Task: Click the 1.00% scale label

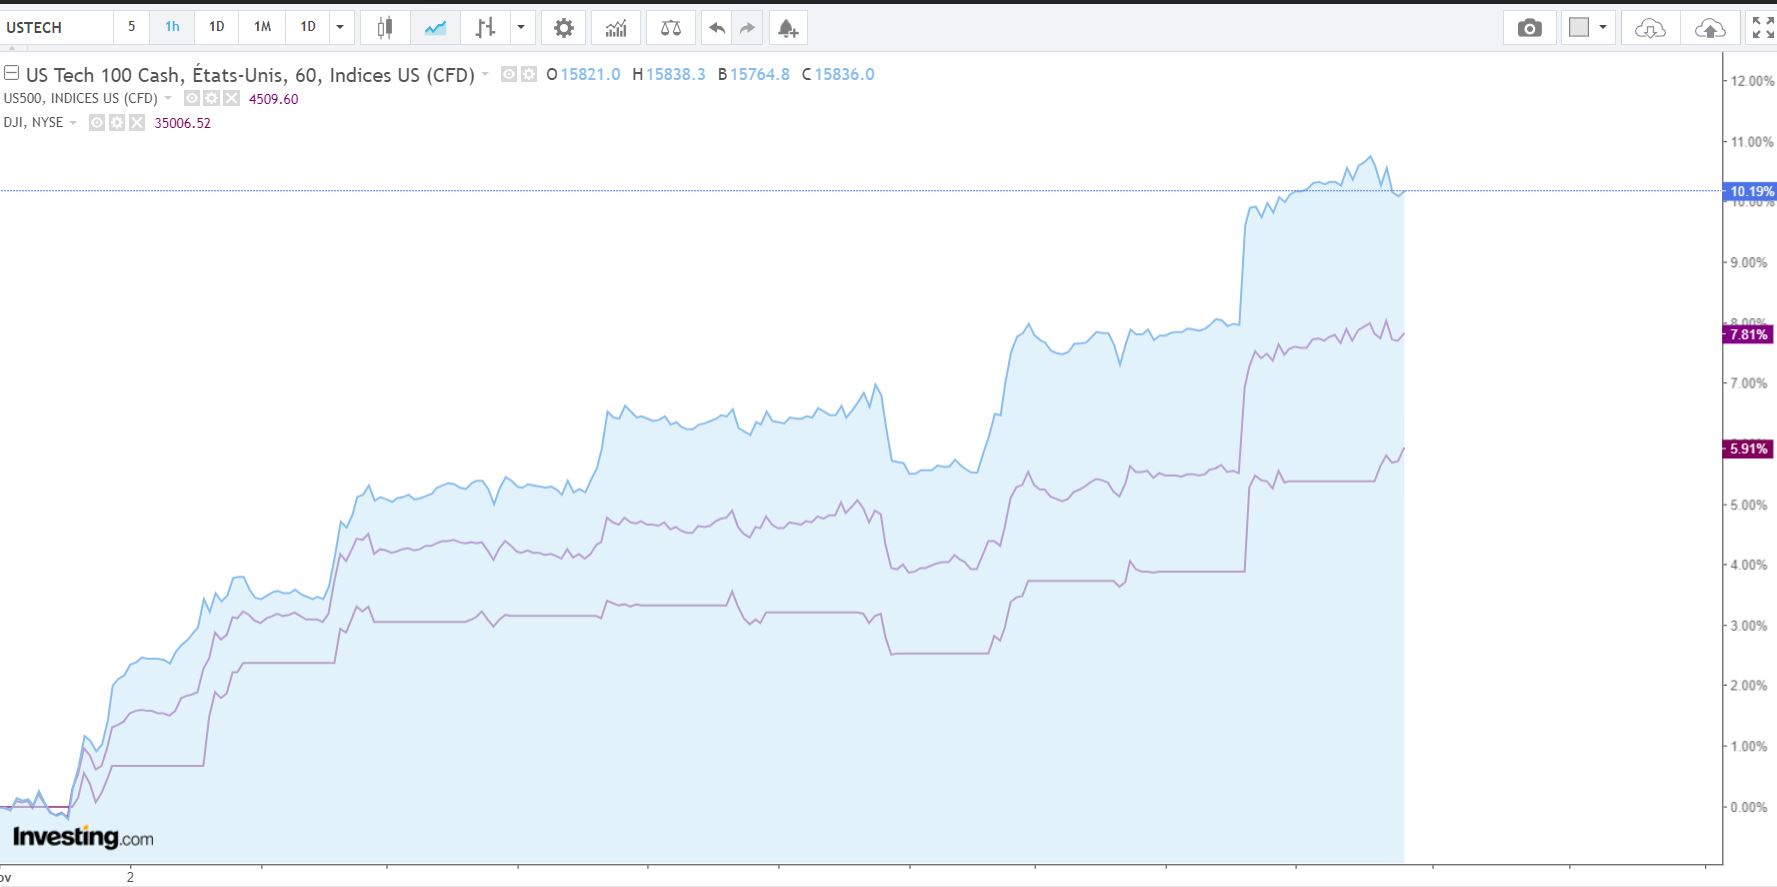Action: [x=1749, y=747]
